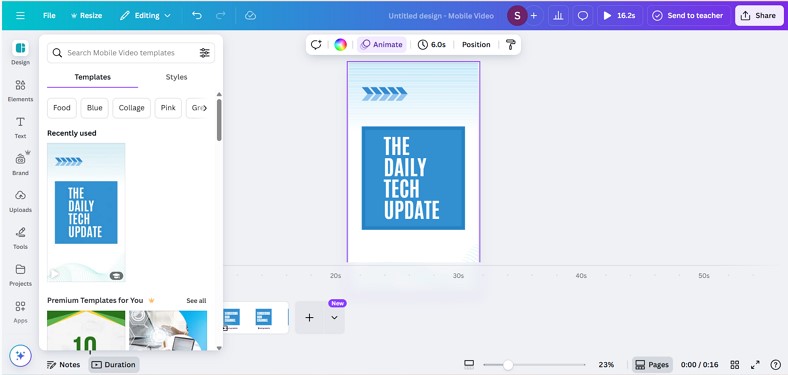Click the 30s timeline marker
The image size is (788, 375).
[x=458, y=276]
